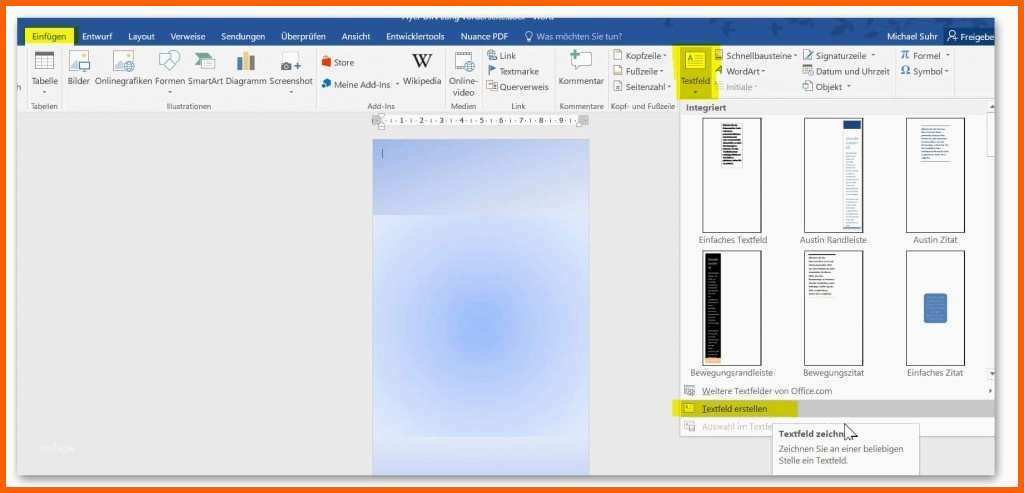The width and height of the screenshot is (1024, 493).
Task: Expand the Seitenzahl menu
Action: click(642, 87)
